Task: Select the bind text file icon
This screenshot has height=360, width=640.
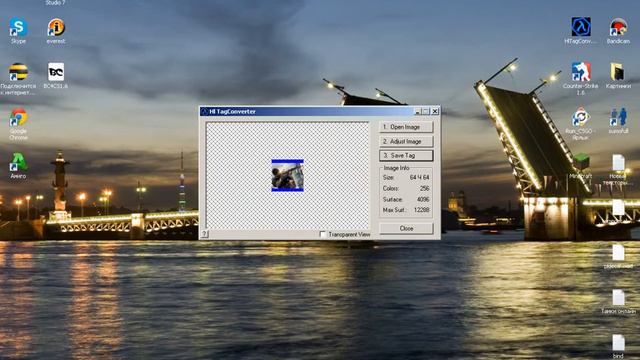Action: (618, 343)
